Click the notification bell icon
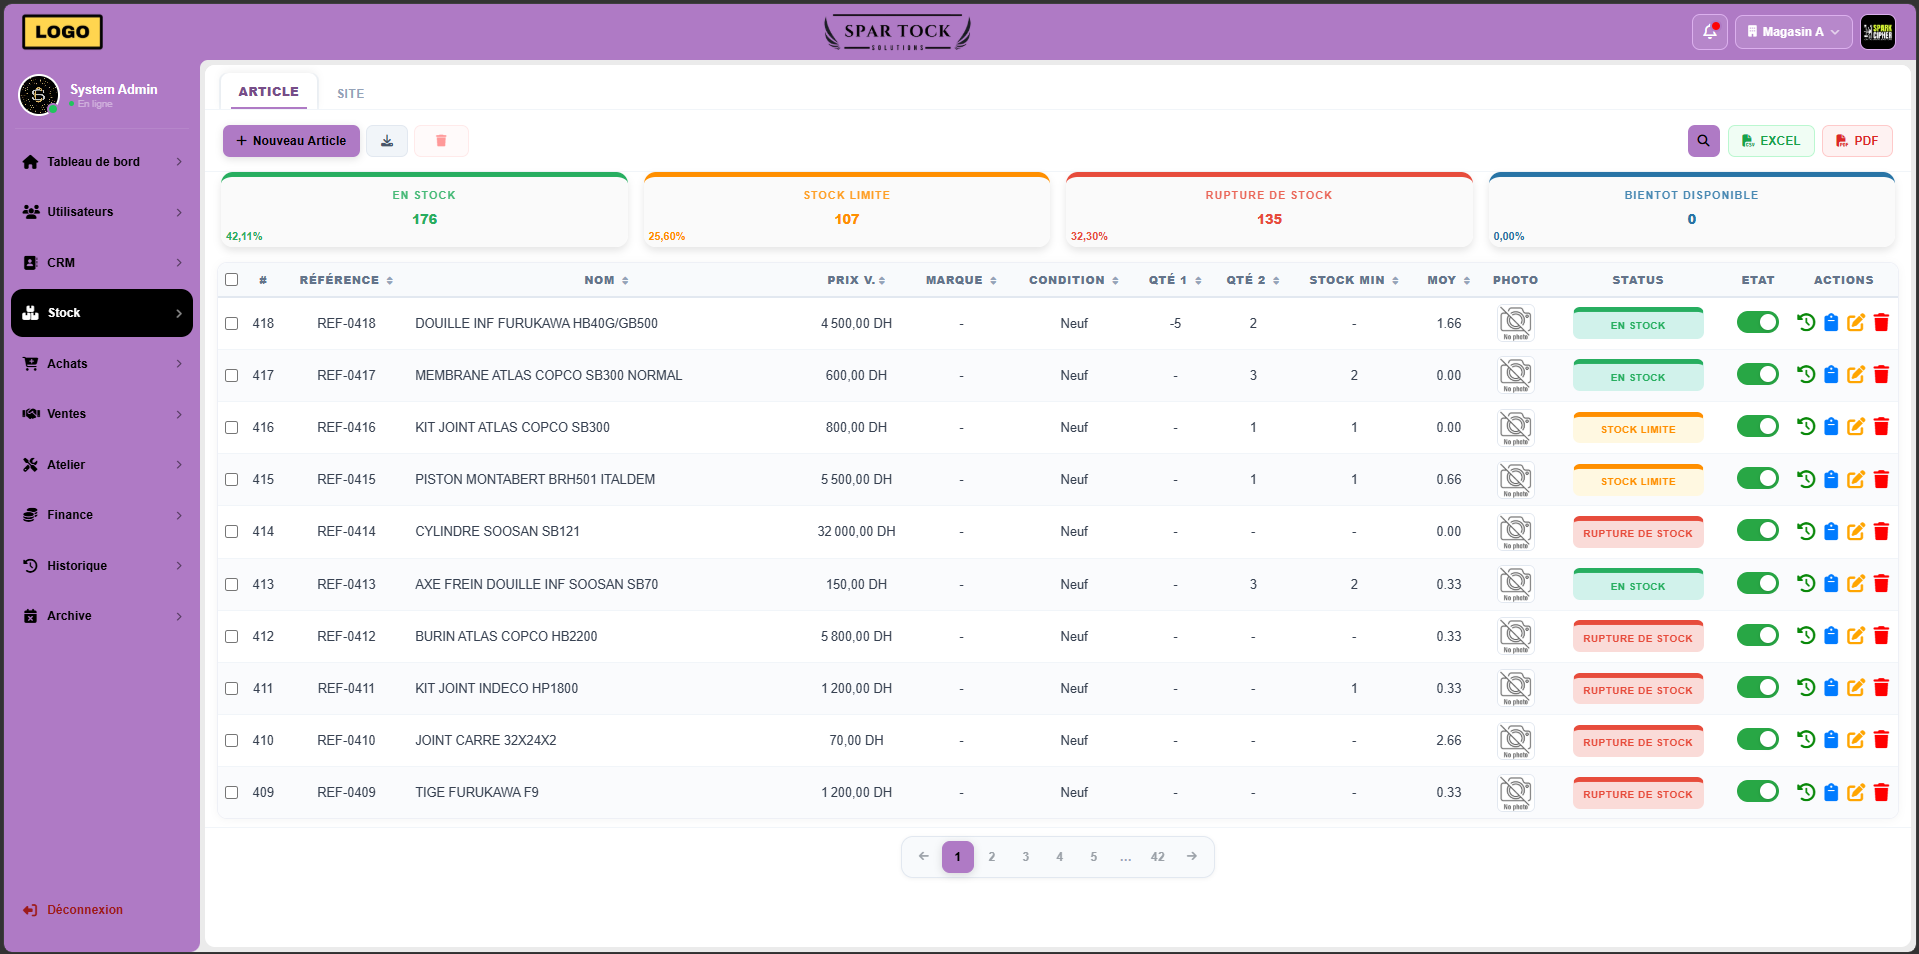1919x954 pixels. [1709, 32]
